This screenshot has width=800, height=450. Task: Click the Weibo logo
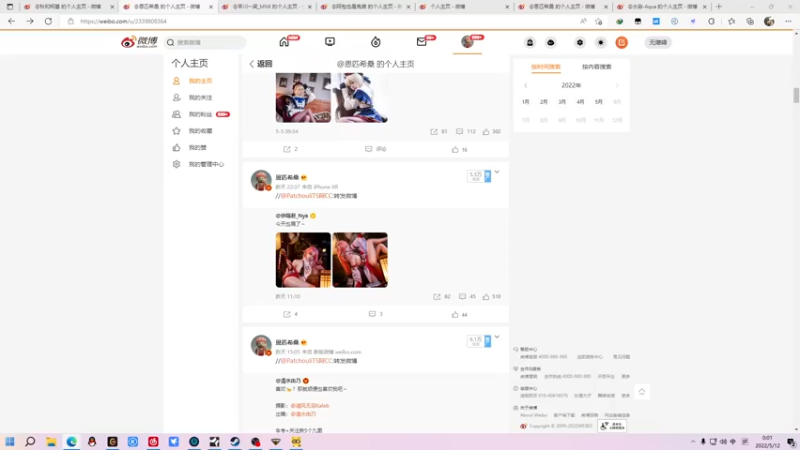(139, 42)
